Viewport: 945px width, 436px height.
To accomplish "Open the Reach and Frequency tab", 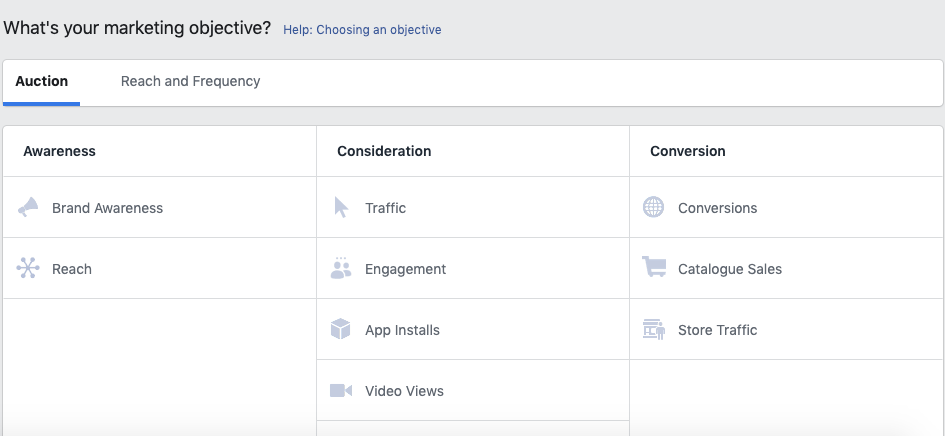I will (x=190, y=81).
